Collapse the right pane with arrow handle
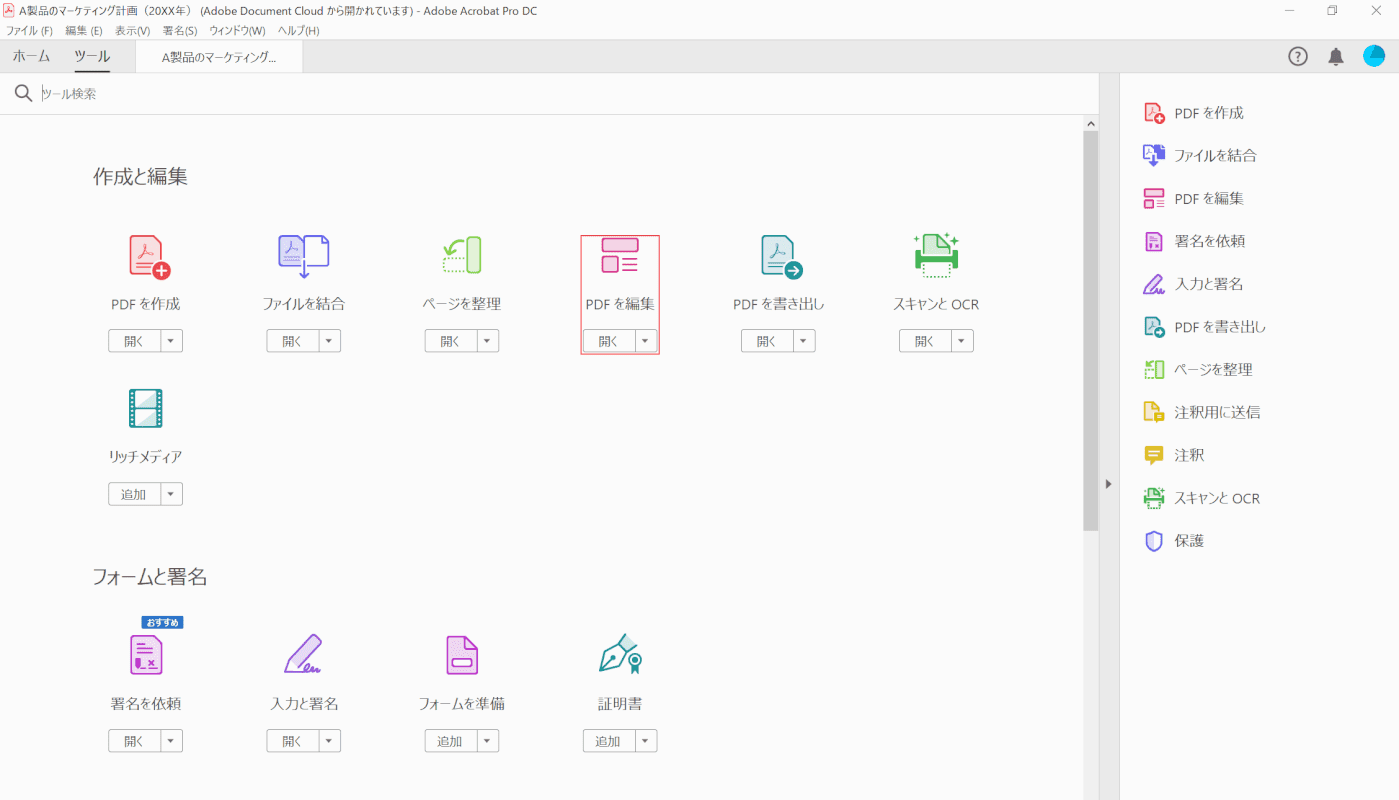The width and height of the screenshot is (1399, 800). (1108, 484)
